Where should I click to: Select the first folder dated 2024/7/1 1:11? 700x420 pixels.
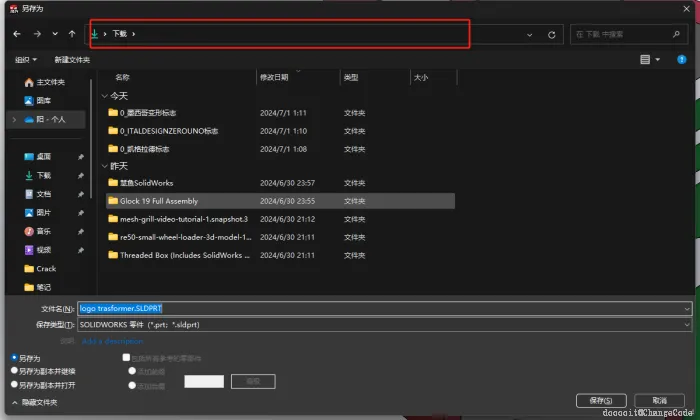point(280,113)
